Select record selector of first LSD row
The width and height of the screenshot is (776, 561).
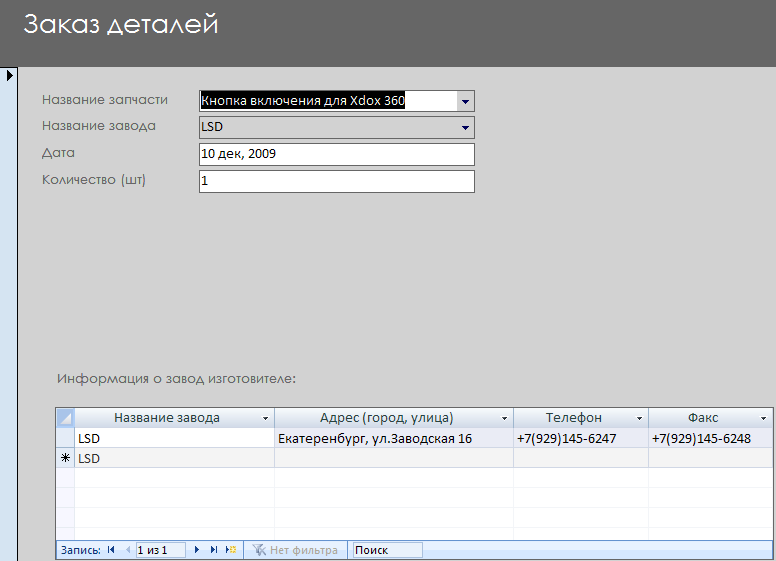[65, 438]
